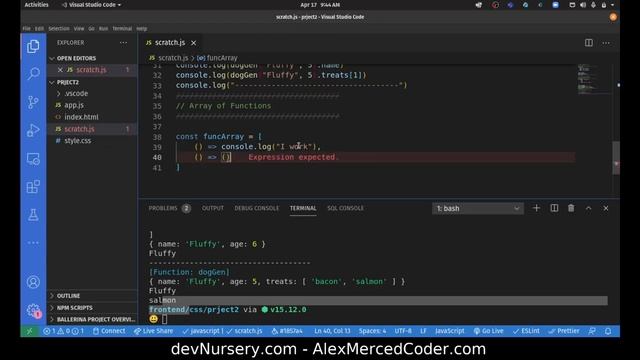Switch to the Debug Console tab
This screenshot has width=640, height=360.
(256, 208)
